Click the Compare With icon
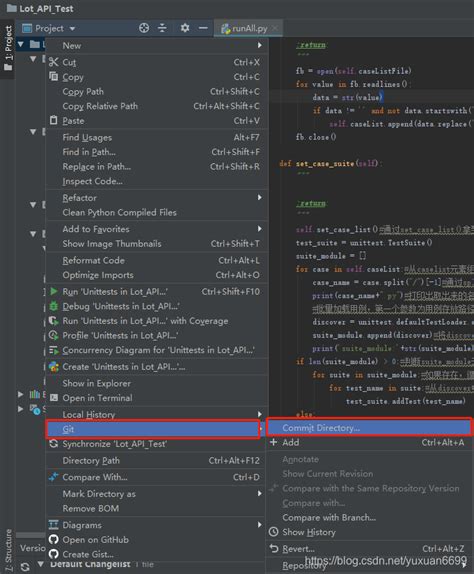 (54, 477)
